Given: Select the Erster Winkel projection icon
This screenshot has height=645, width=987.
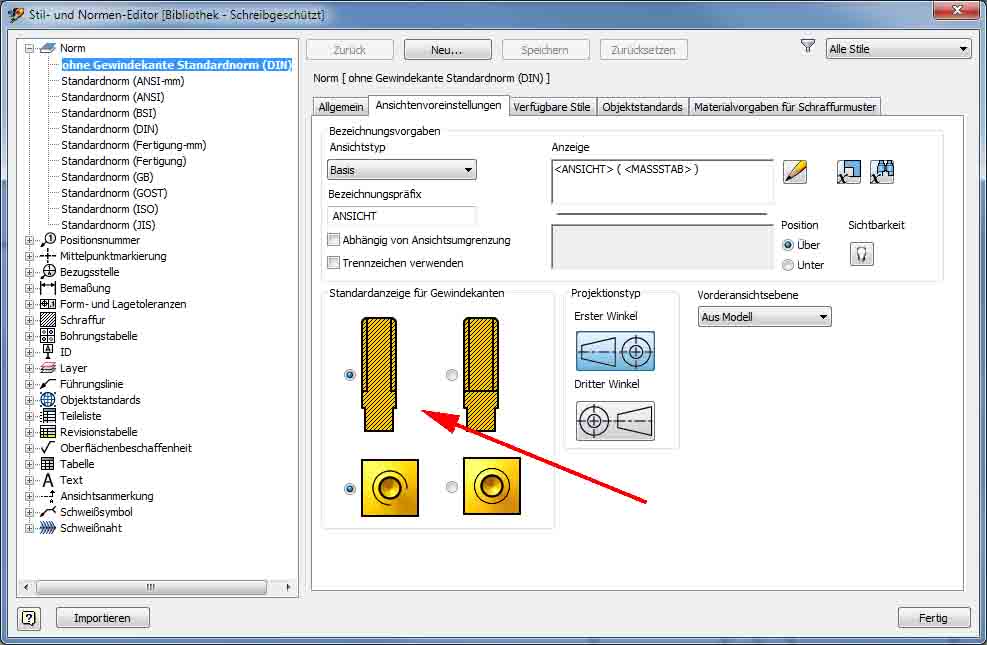Looking at the screenshot, I should pos(615,351).
